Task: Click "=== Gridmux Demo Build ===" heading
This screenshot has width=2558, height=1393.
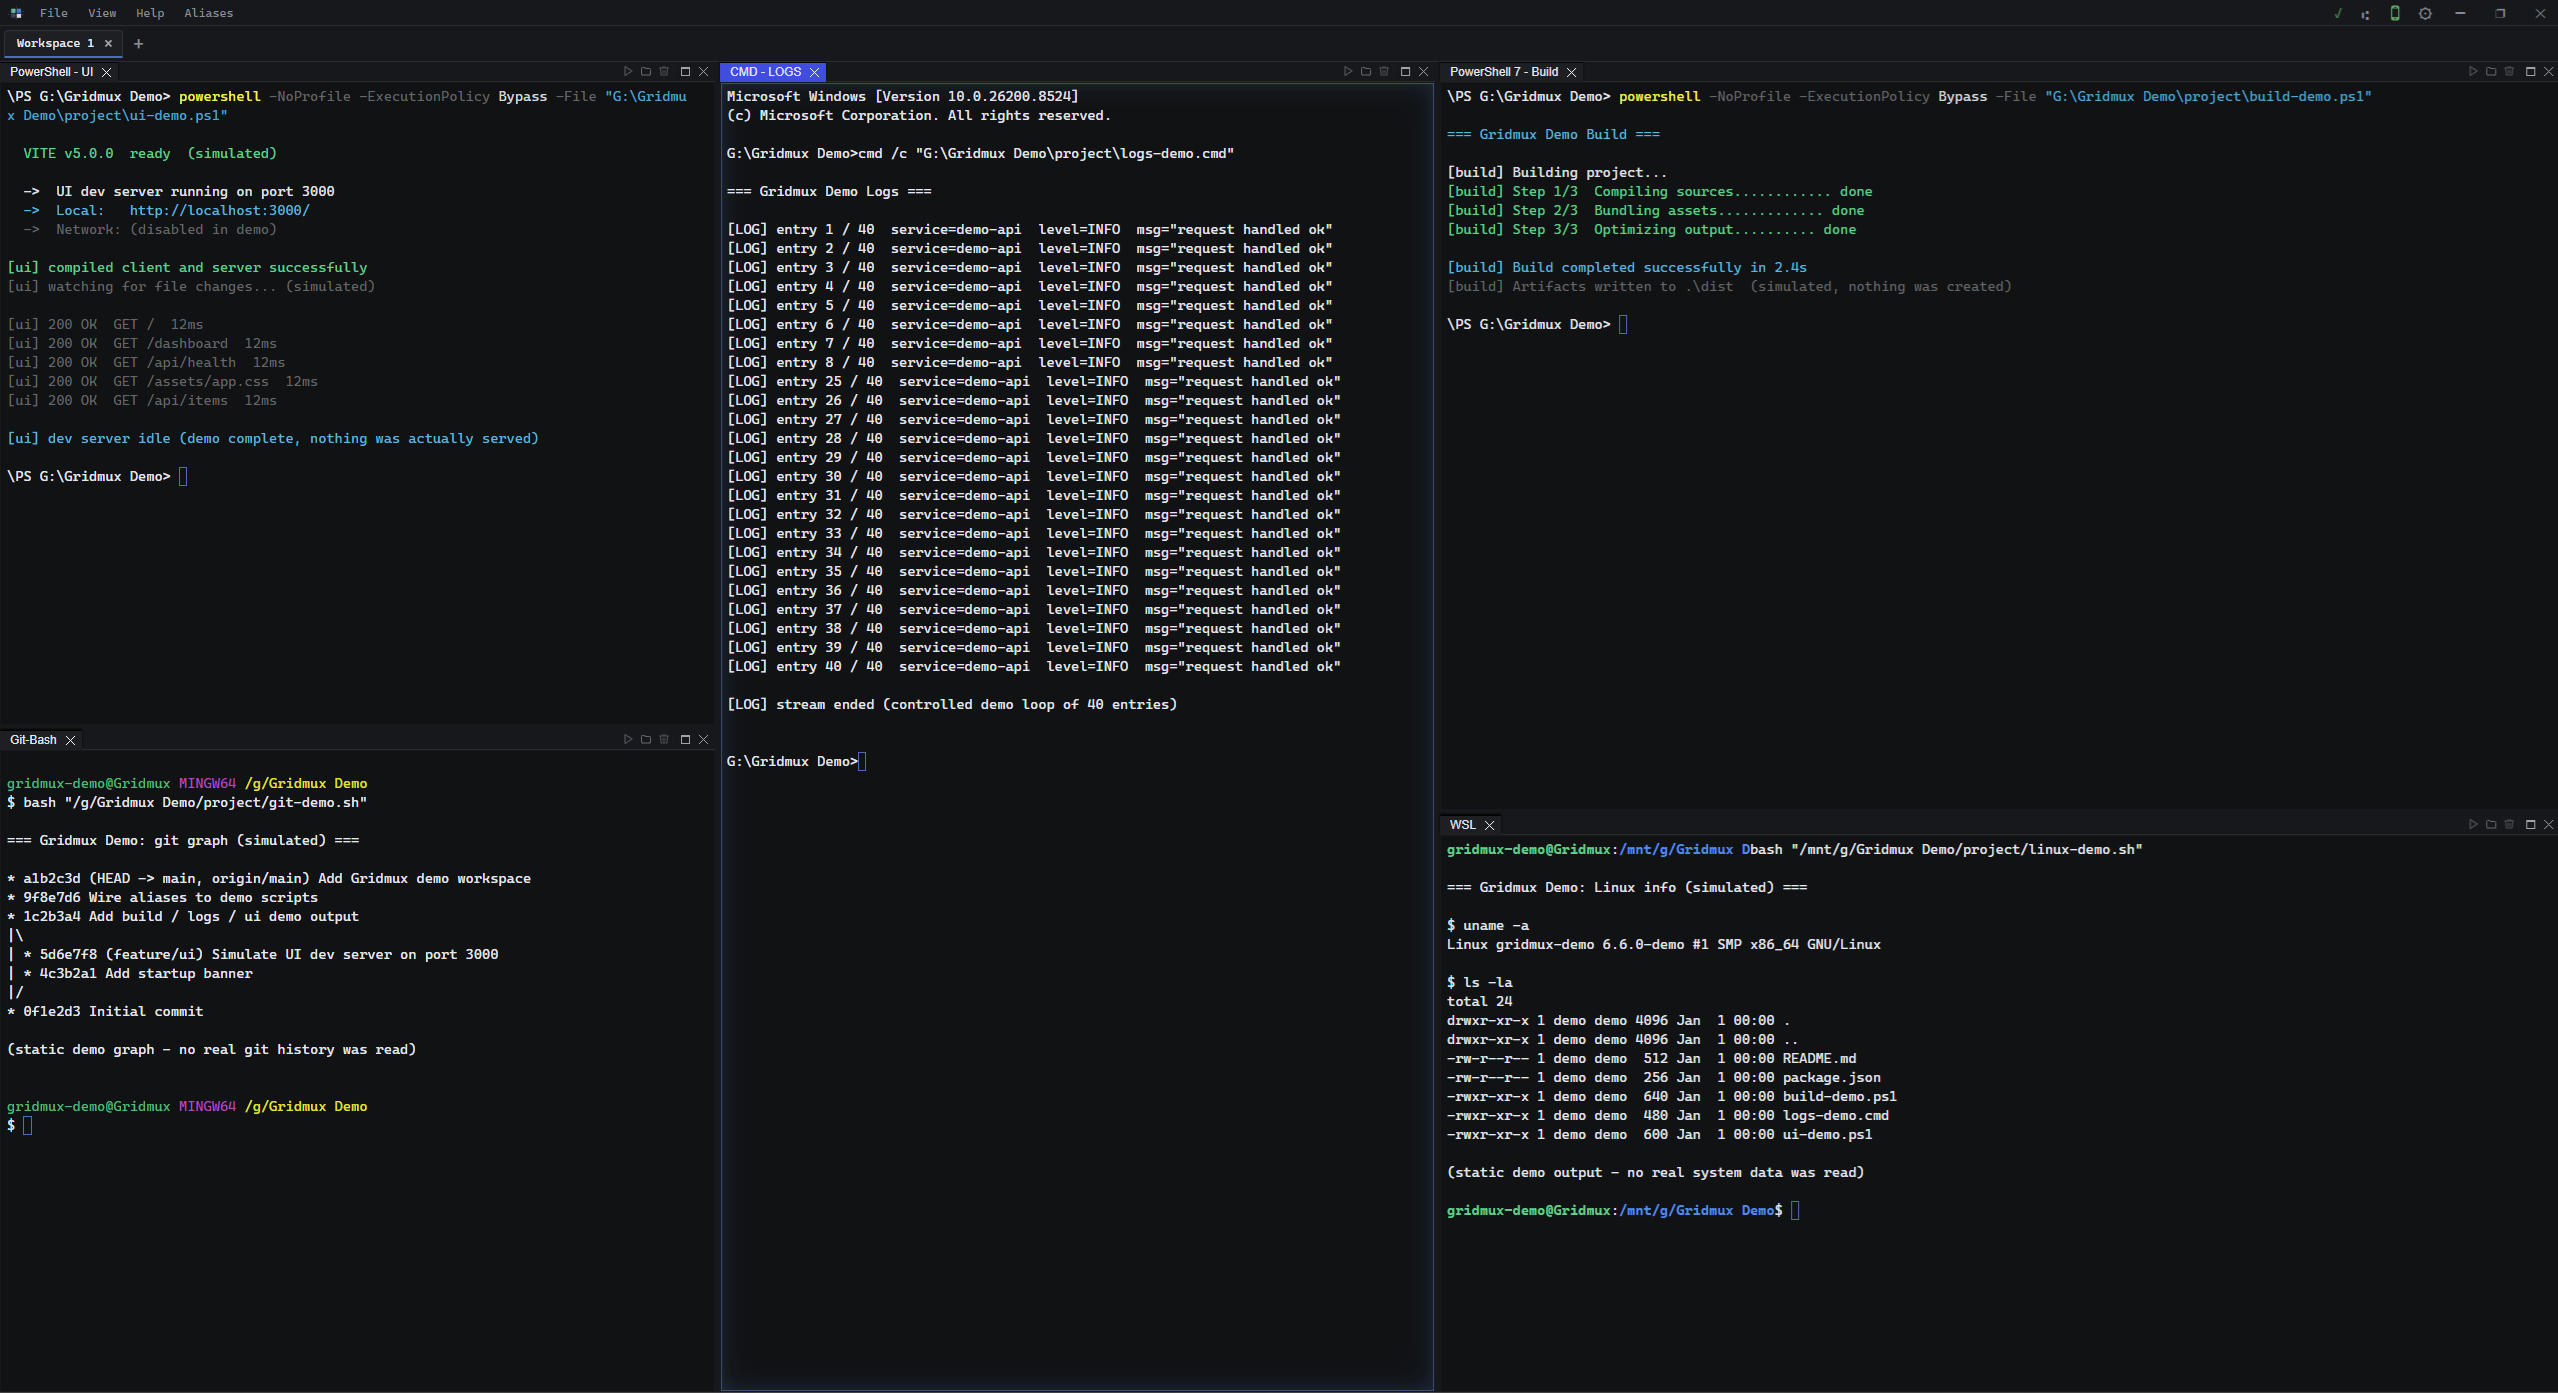Action: [1553, 135]
